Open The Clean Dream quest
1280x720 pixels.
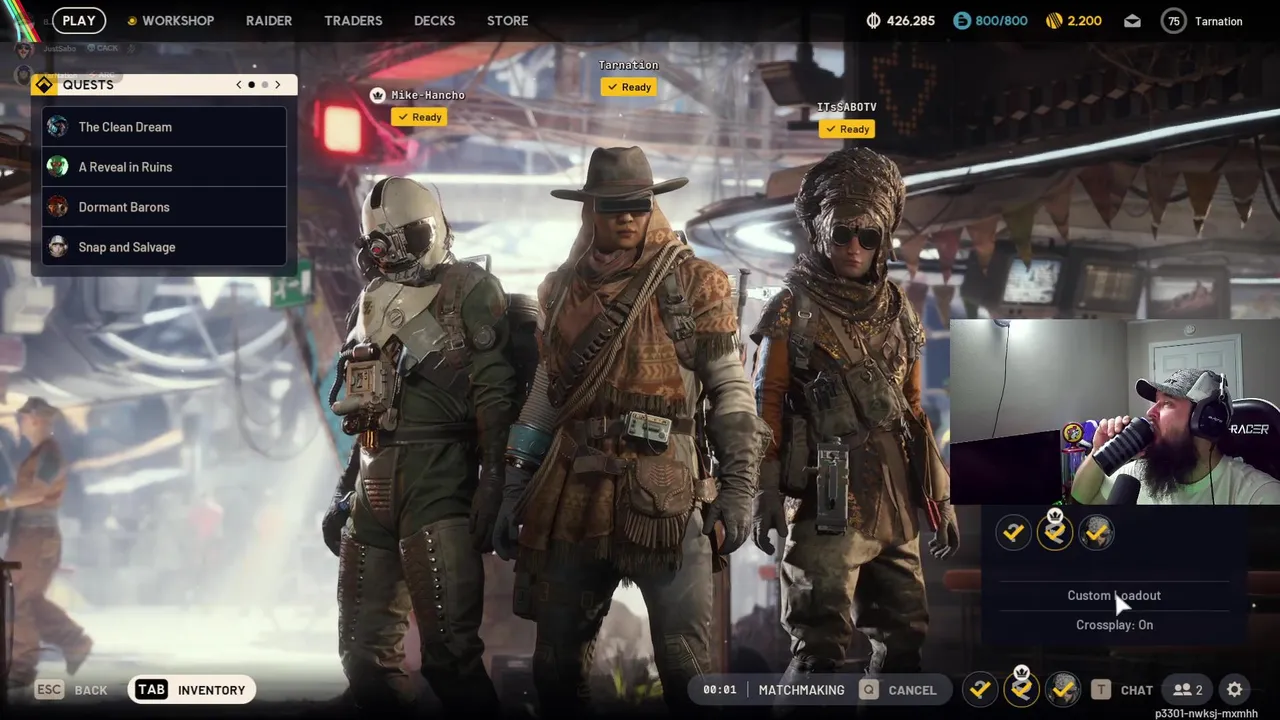164,127
